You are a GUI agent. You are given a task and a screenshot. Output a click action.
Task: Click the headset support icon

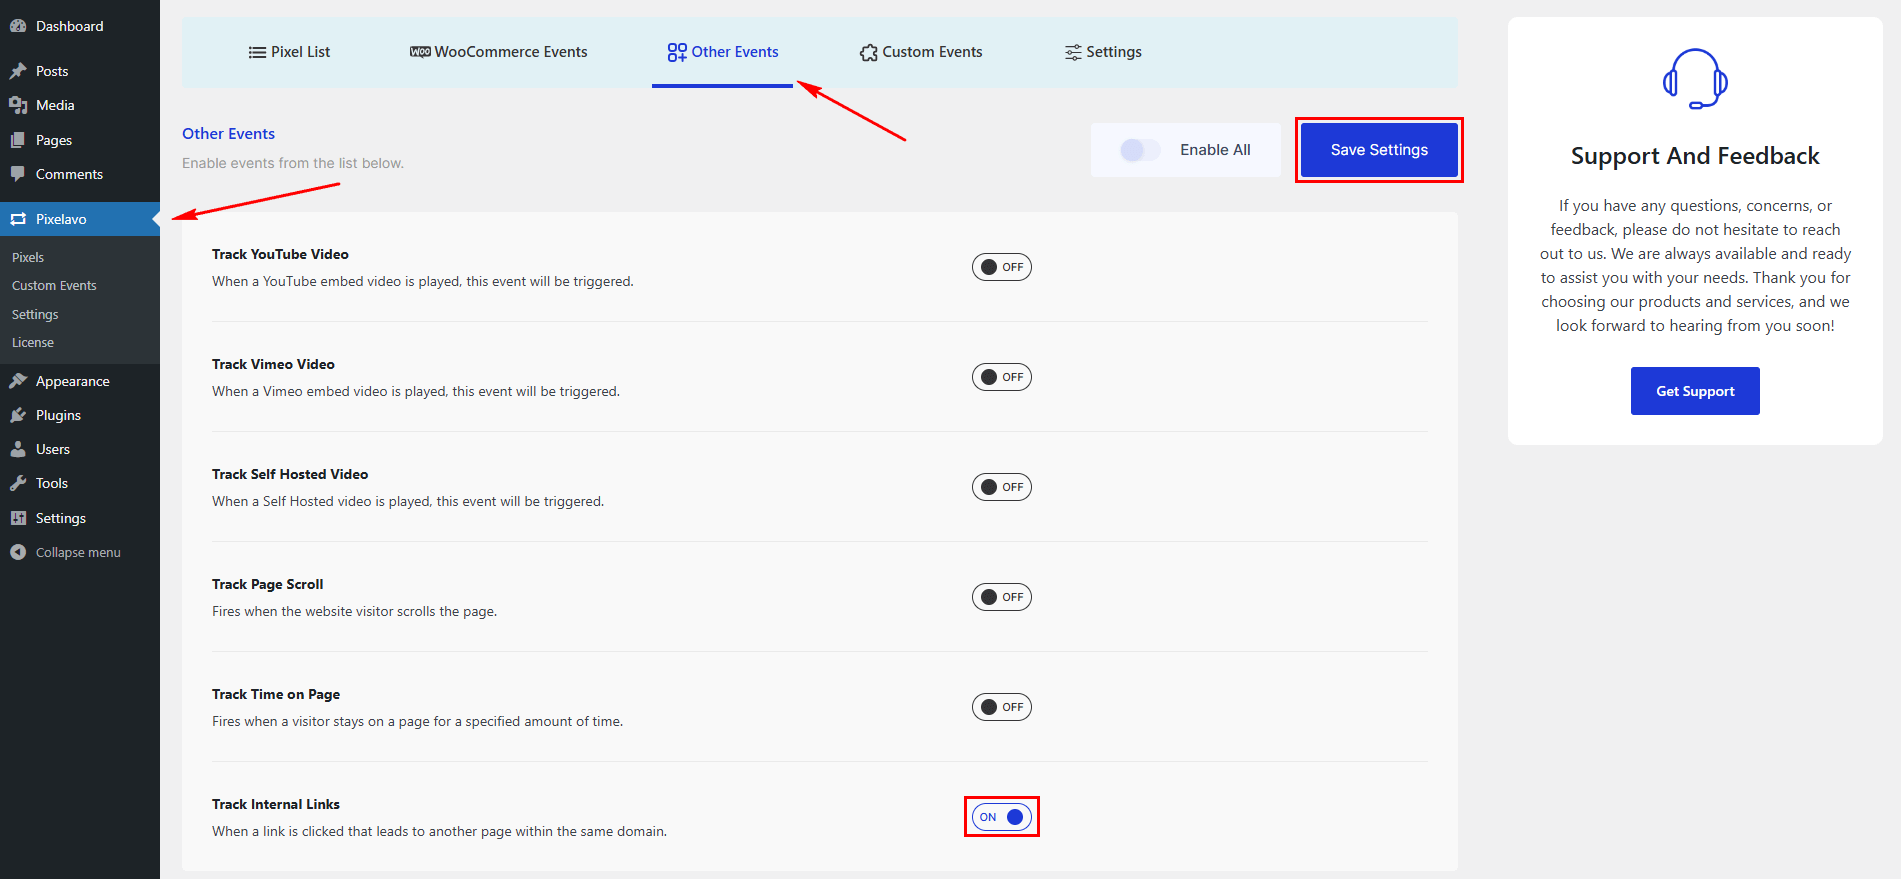pyautogui.click(x=1694, y=79)
